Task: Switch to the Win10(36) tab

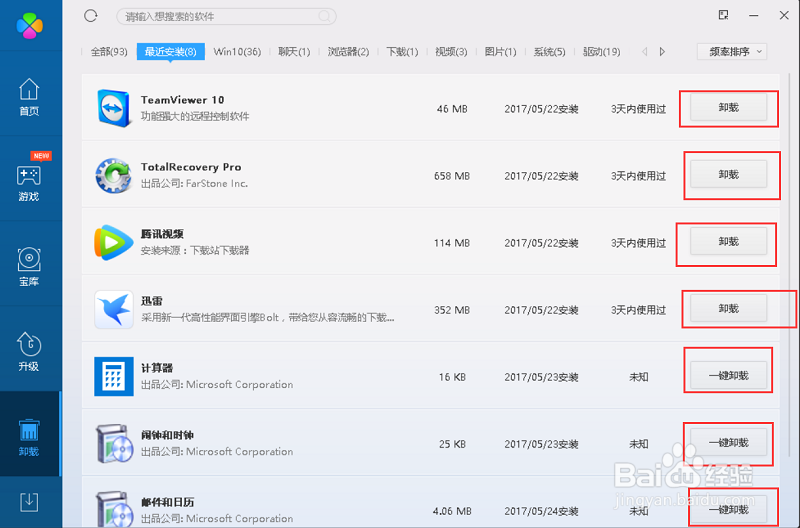Action: [x=237, y=52]
